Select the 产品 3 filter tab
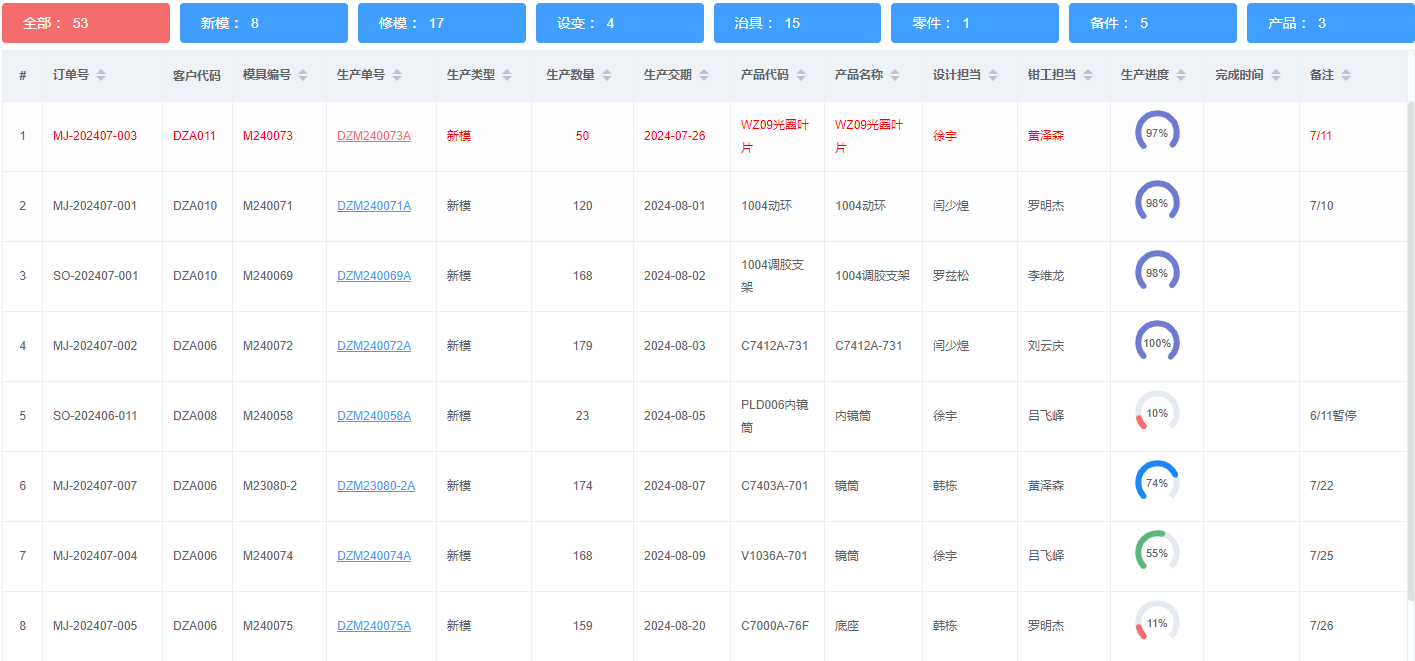Screen dimensions: 1415x661 click(x=1331, y=23)
